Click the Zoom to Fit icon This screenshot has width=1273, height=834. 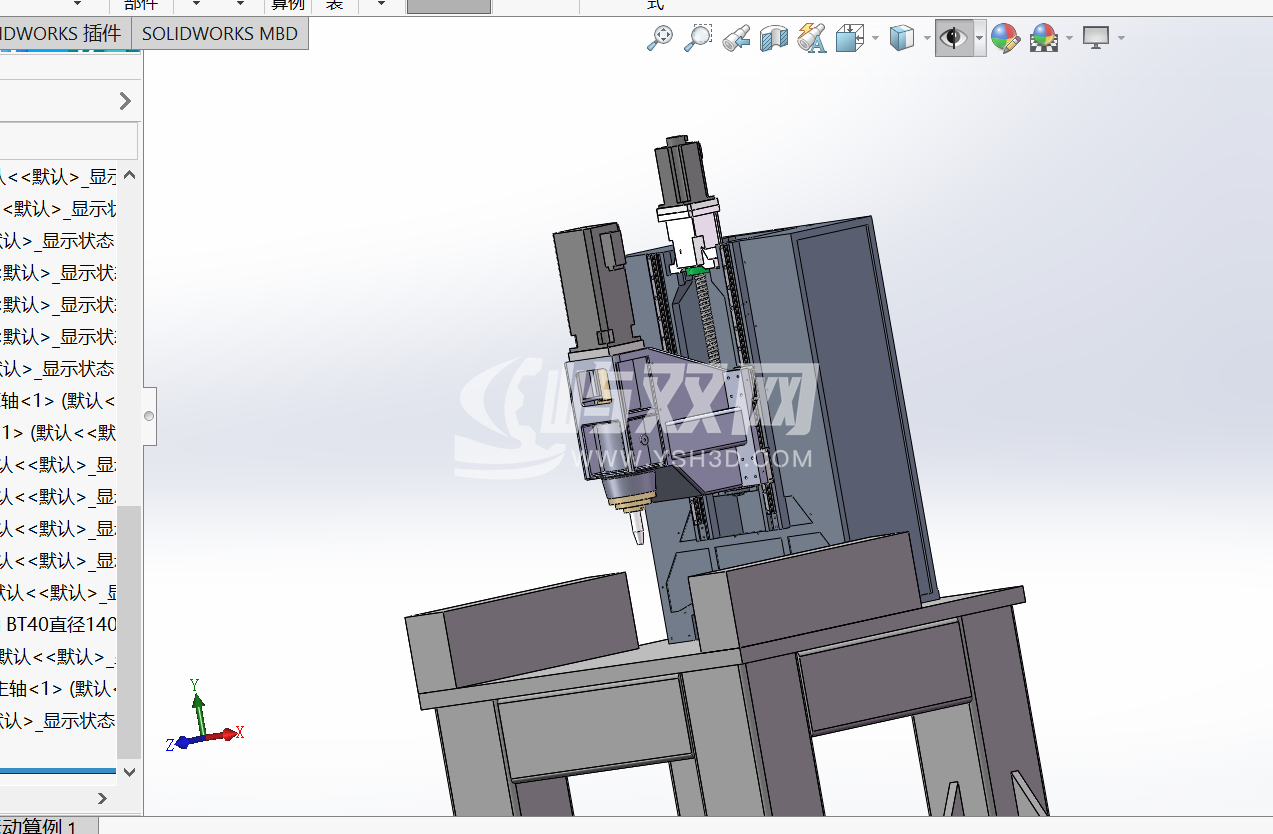pyautogui.click(x=660, y=38)
